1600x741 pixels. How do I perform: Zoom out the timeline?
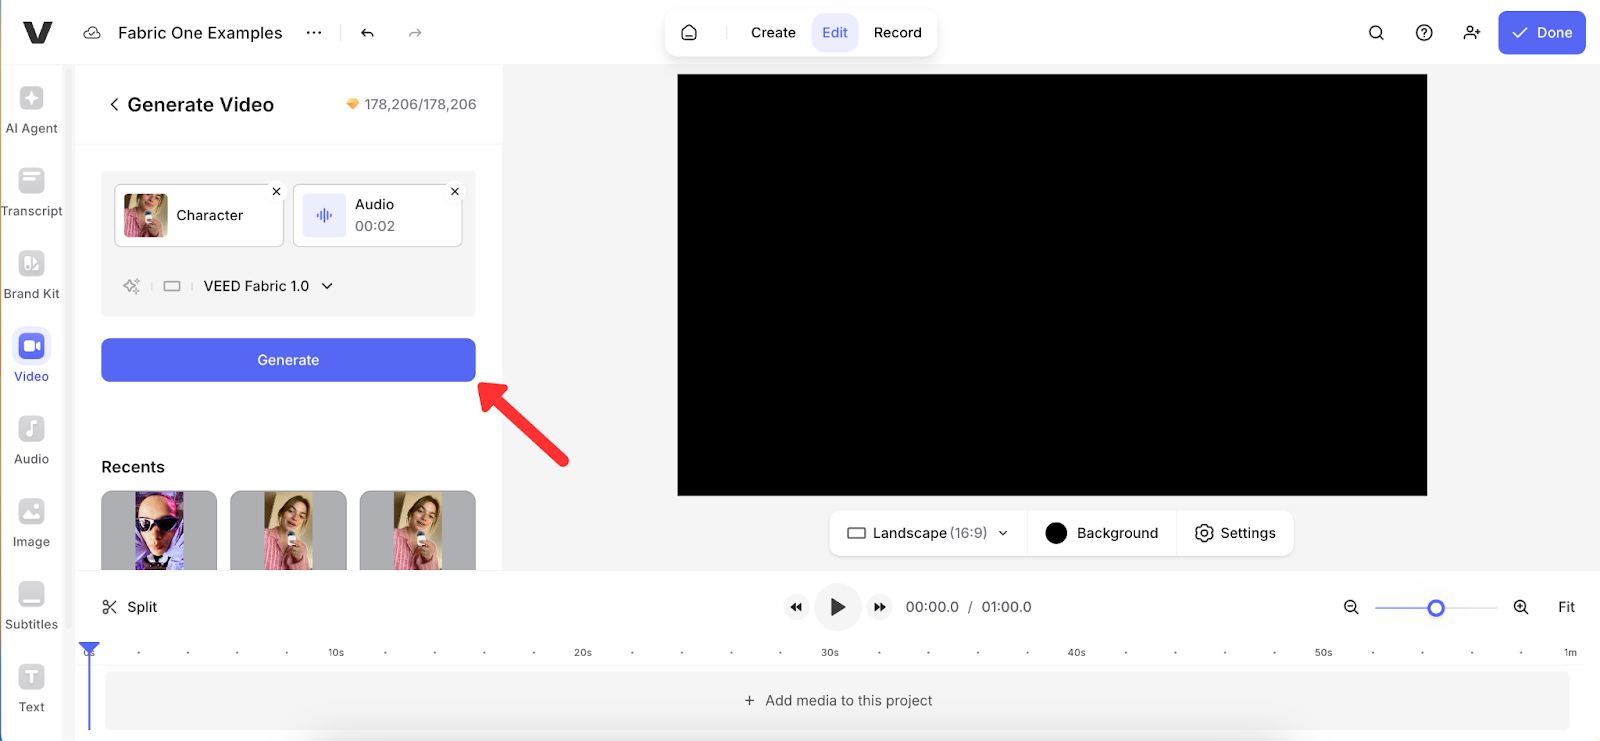[1351, 607]
